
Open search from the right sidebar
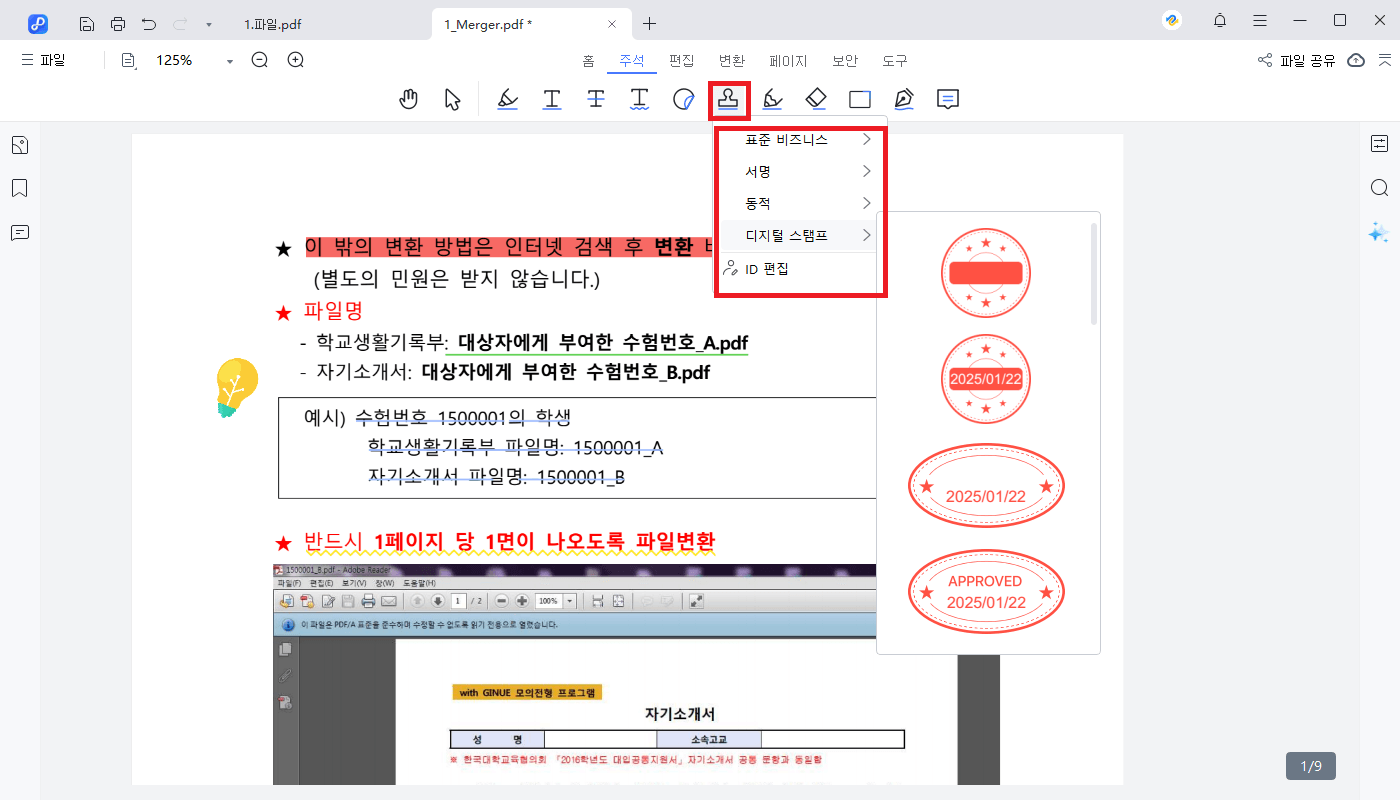pyautogui.click(x=1379, y=188)
